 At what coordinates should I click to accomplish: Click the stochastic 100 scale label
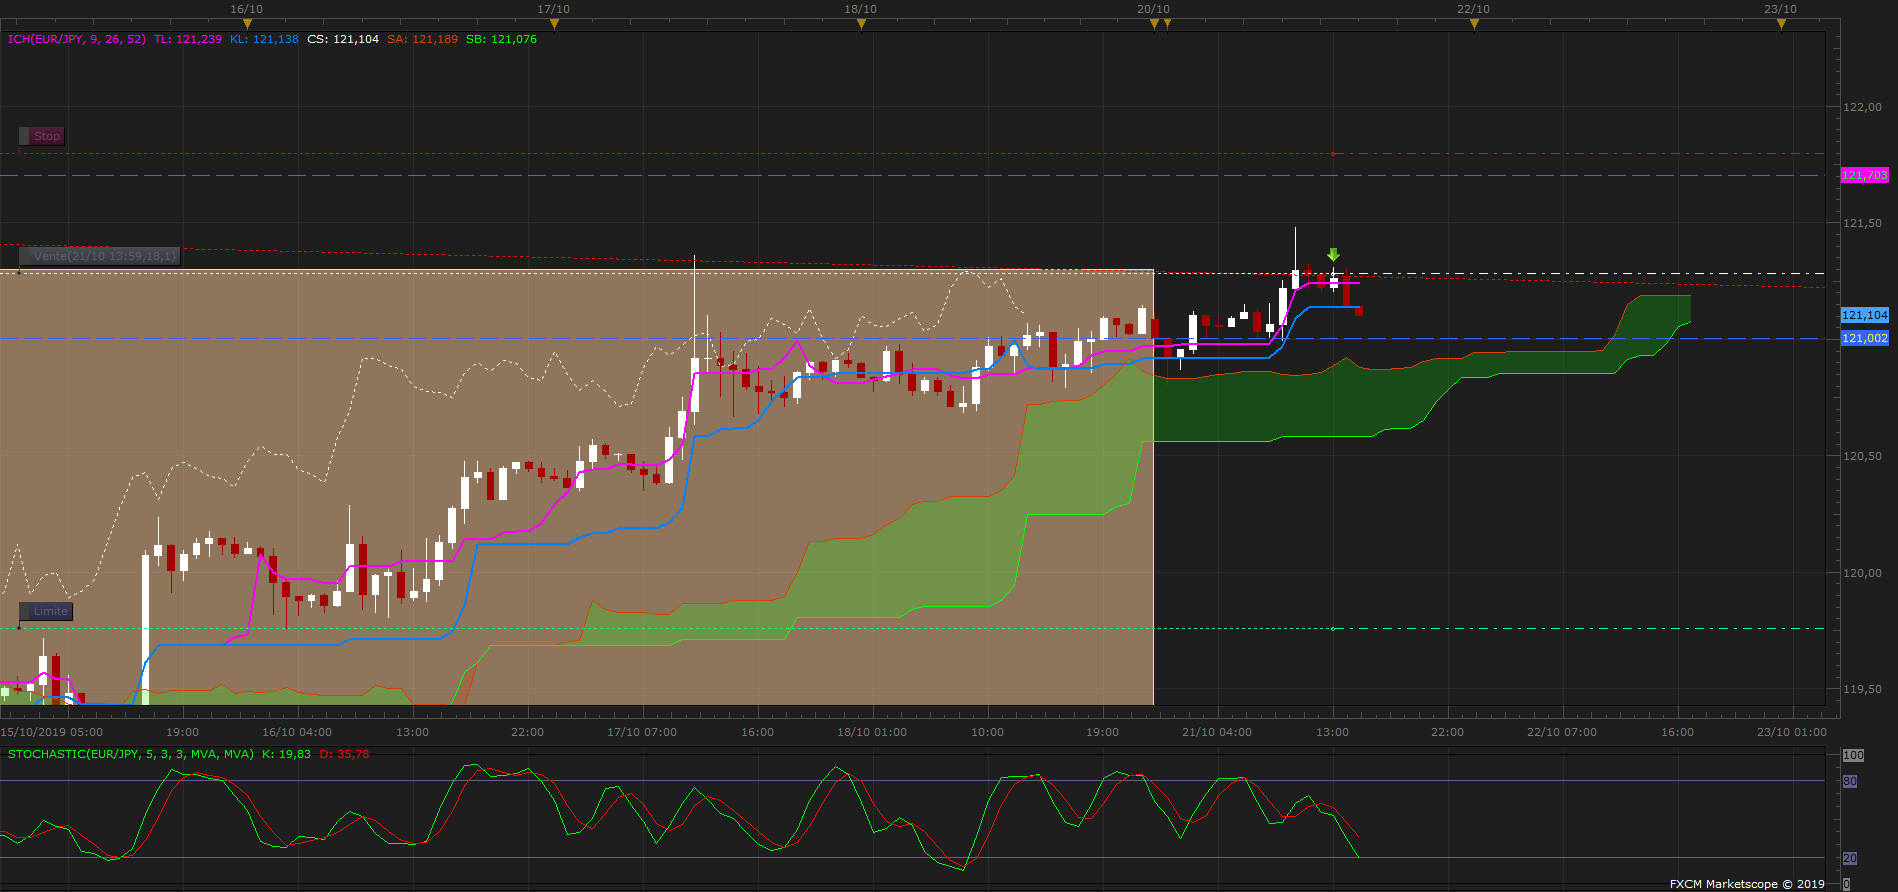pyautogui.click(x=1853, y=755)
